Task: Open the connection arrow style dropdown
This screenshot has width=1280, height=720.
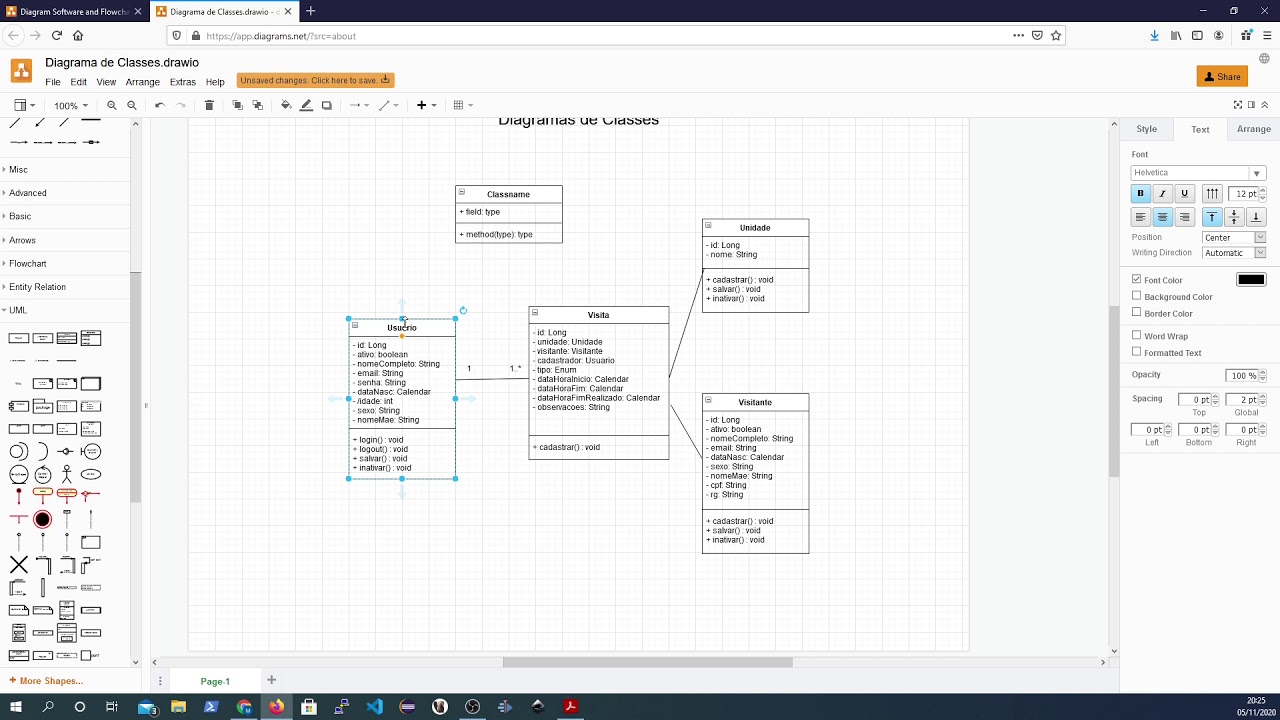Action: tap(358, 105)
